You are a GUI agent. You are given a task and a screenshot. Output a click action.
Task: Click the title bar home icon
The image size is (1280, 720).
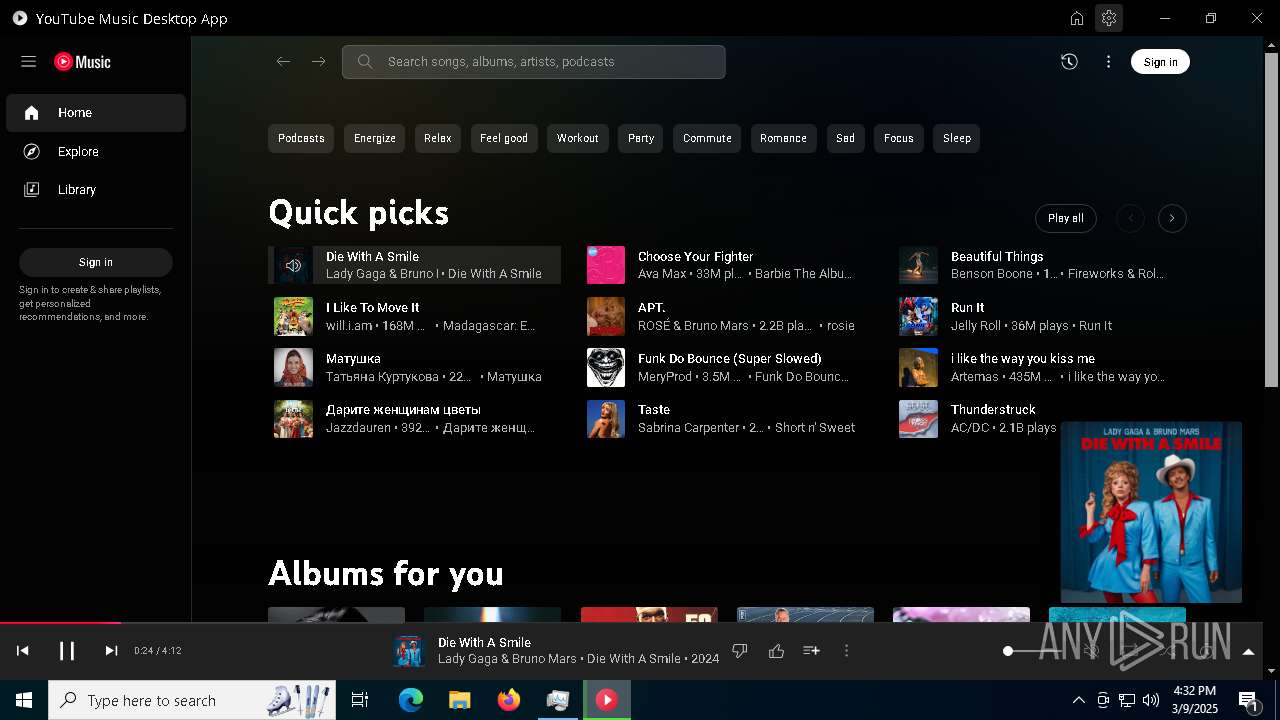1077,18
